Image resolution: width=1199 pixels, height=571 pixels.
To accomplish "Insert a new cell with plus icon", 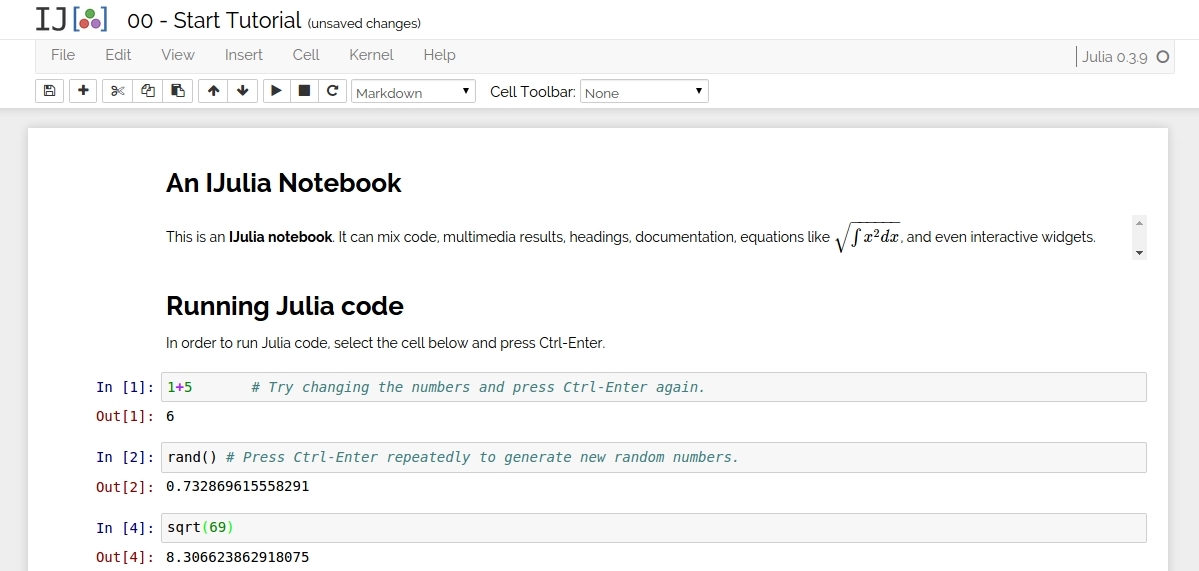I will (x=83, y=91).
